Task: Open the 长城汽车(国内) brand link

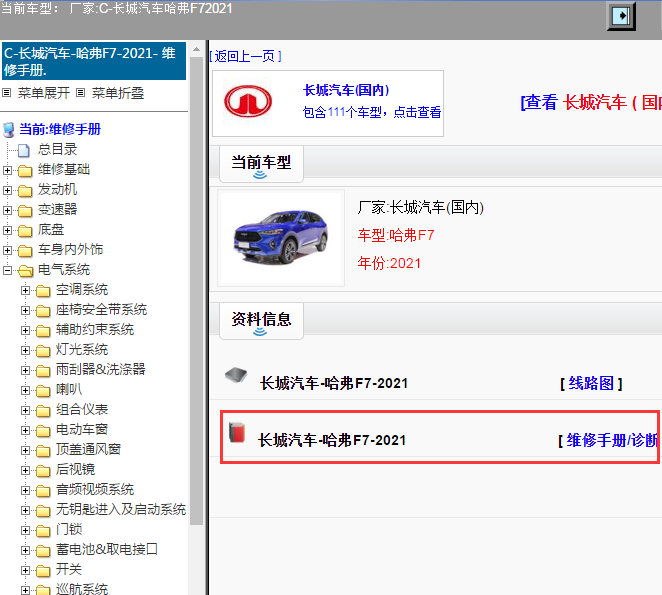Action: (346, 90)
